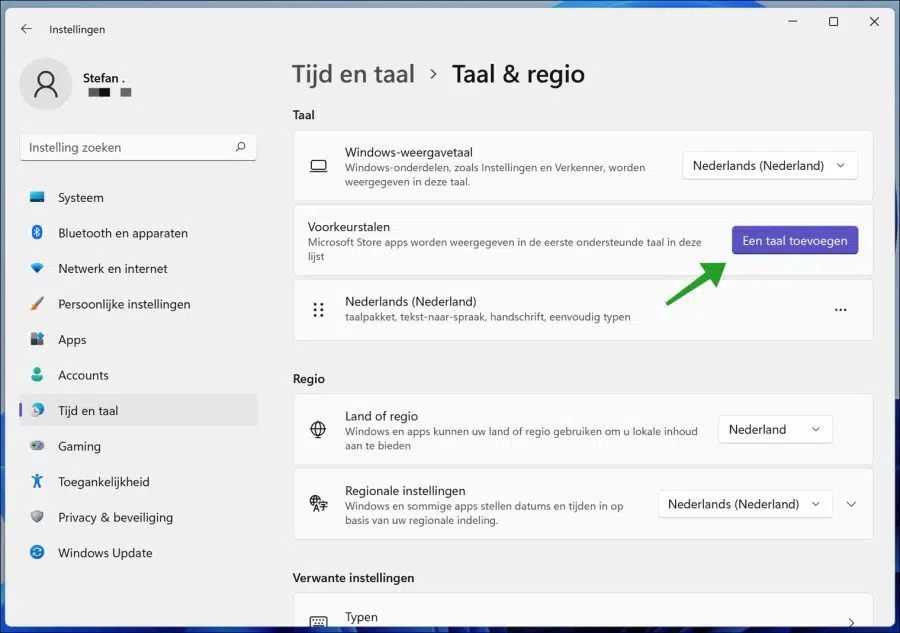
Task: Click the Privacy & beveiliging shield icon
Action: coord(37,517)
